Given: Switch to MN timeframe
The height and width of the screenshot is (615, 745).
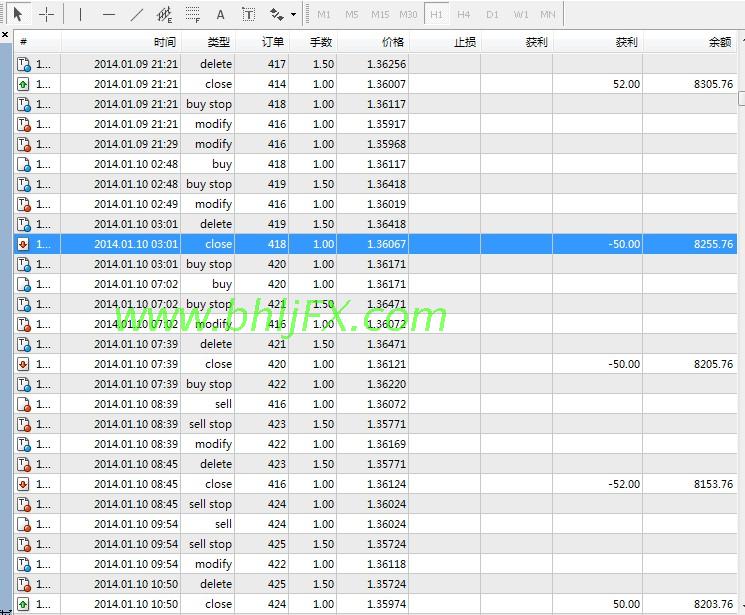Looking at the screenshot, I should (x=548, y=15).
